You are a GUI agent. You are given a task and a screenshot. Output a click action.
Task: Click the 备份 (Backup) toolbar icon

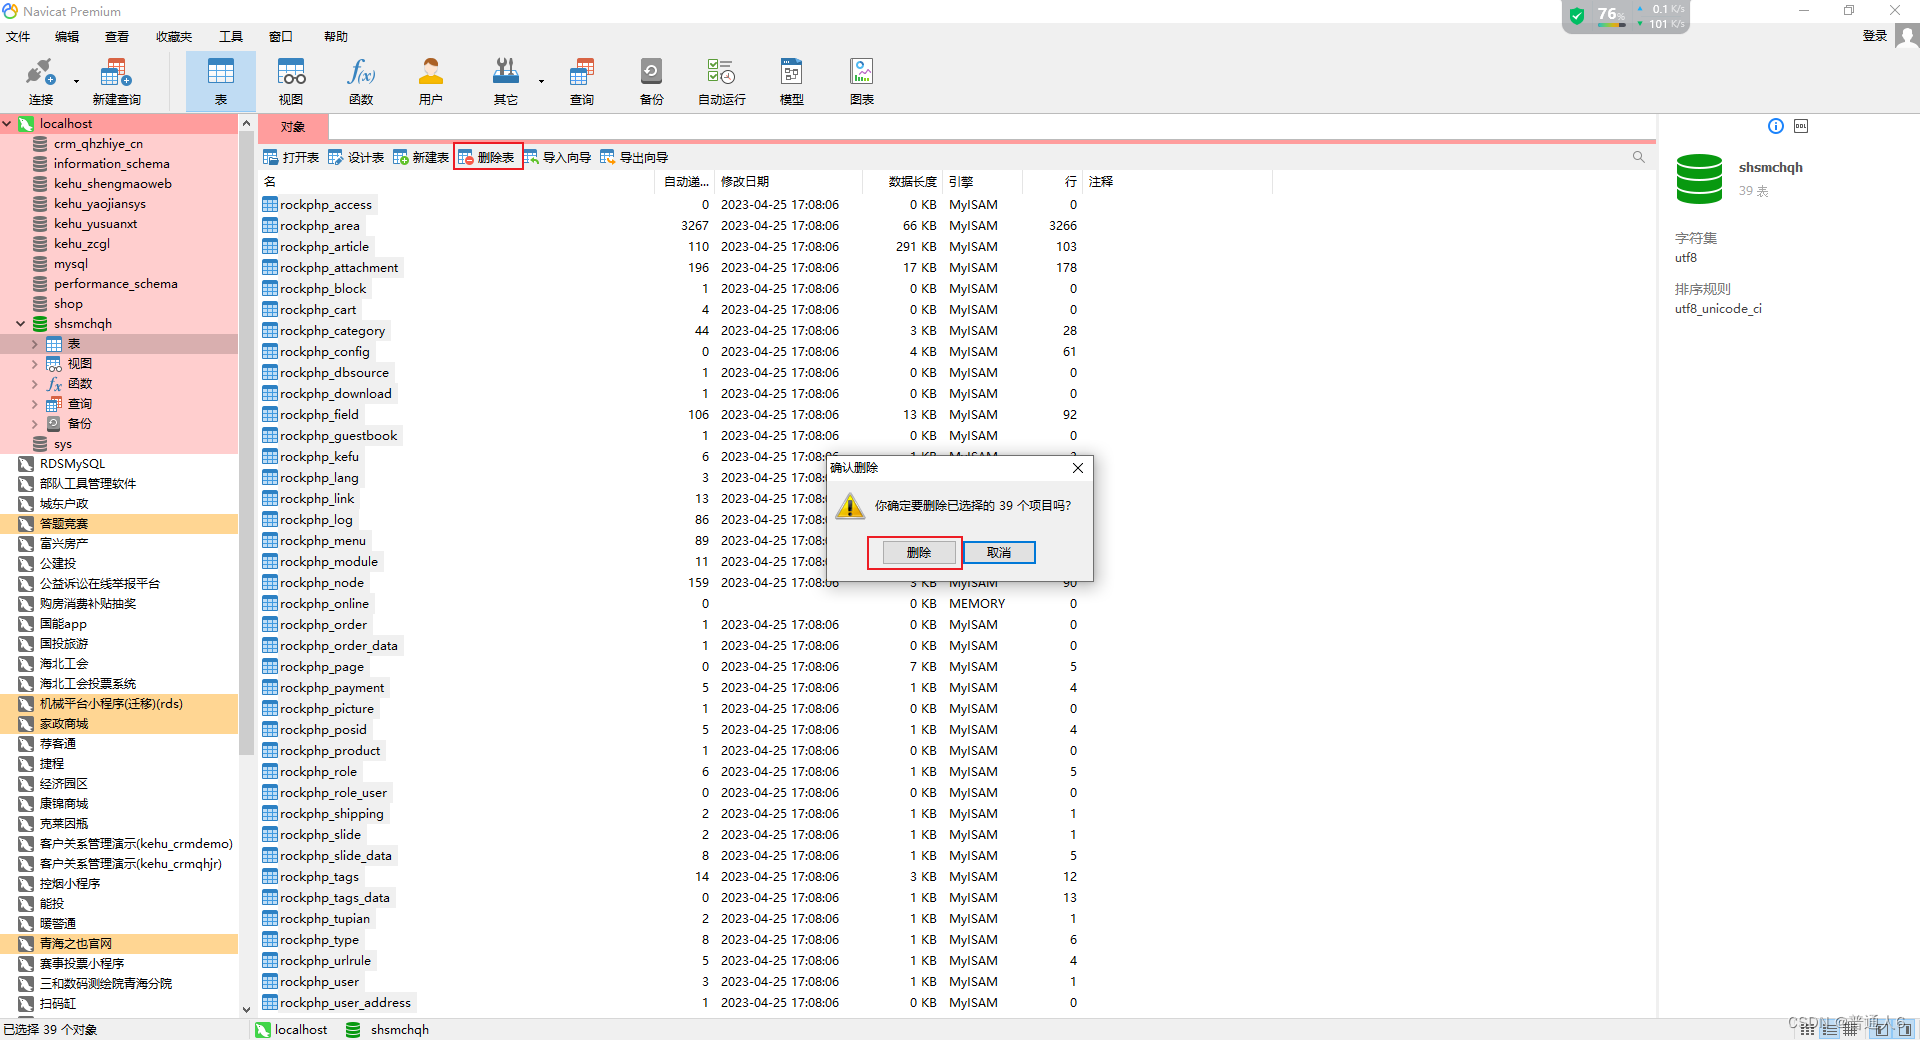point(651,81)
